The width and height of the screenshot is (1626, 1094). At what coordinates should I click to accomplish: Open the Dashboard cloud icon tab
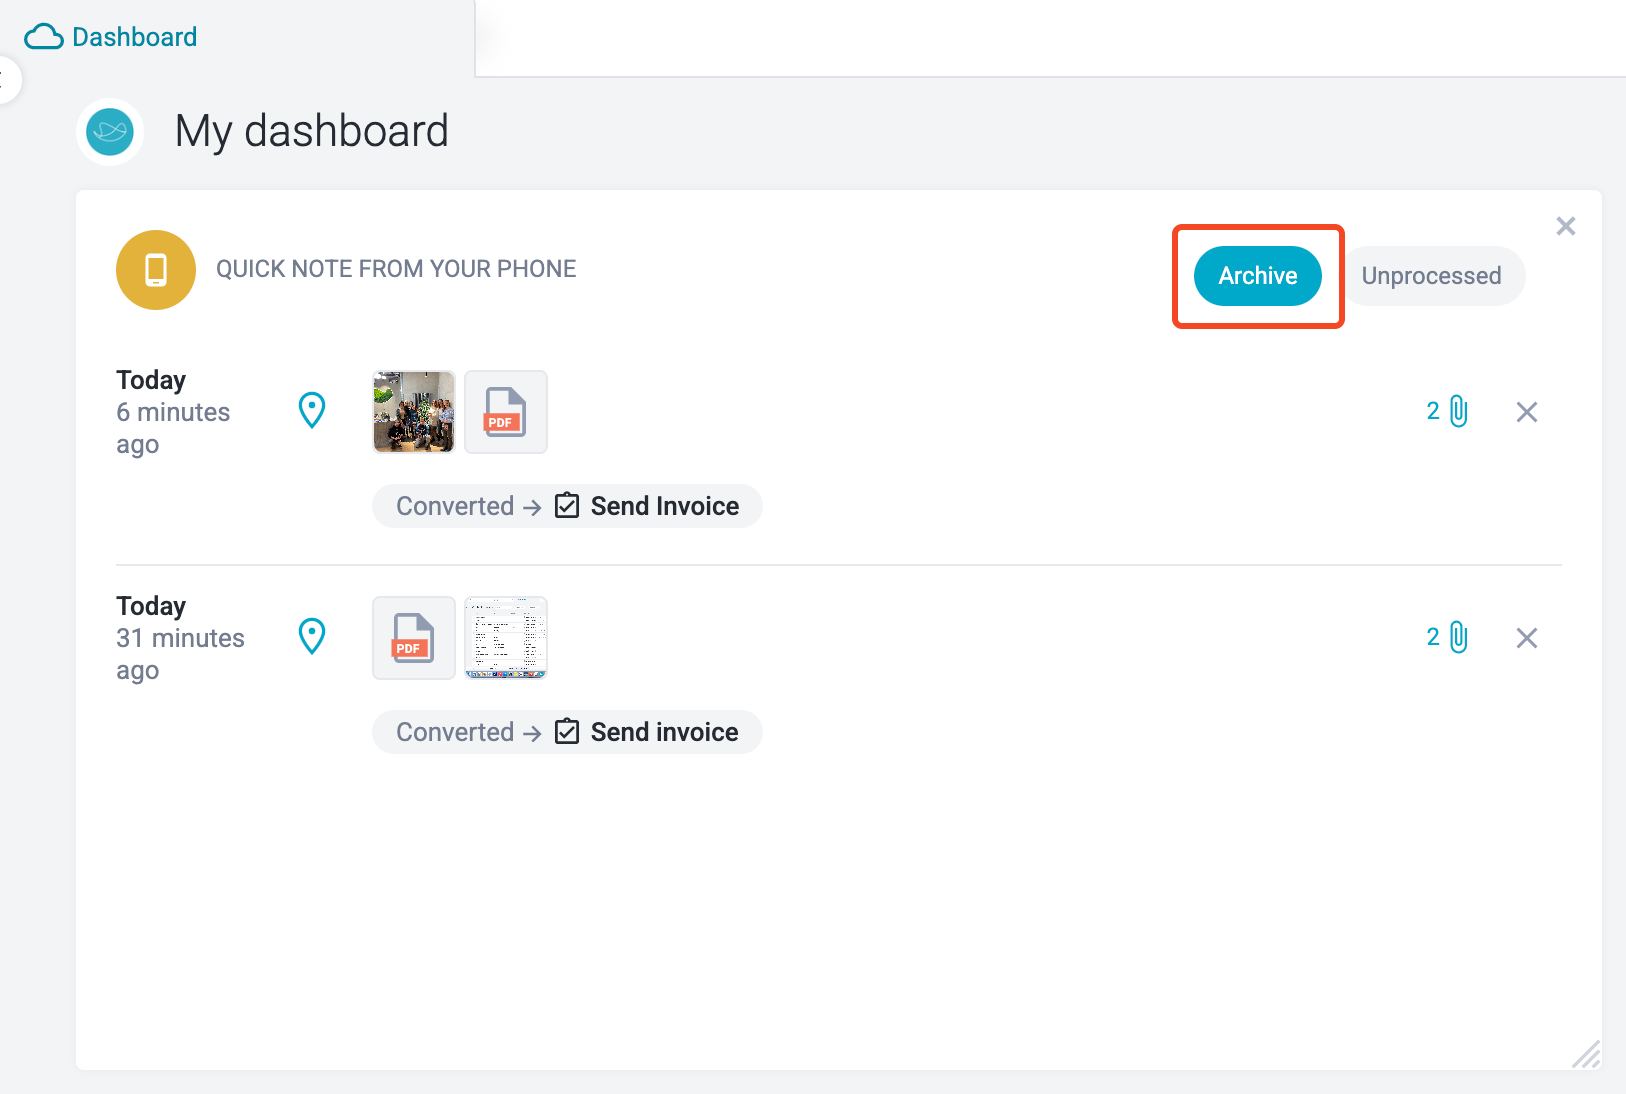click(111, 37)
